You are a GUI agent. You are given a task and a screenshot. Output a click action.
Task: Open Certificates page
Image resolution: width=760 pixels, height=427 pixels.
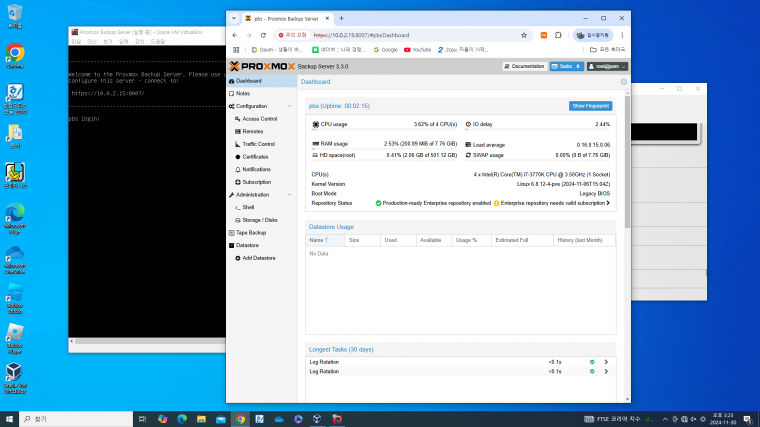pos(255,157)
